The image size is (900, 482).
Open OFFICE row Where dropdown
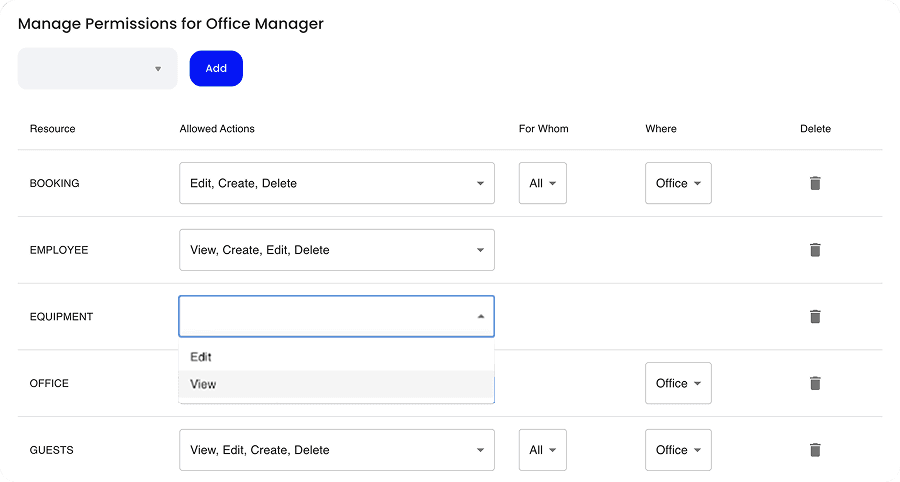pos(678,383)
